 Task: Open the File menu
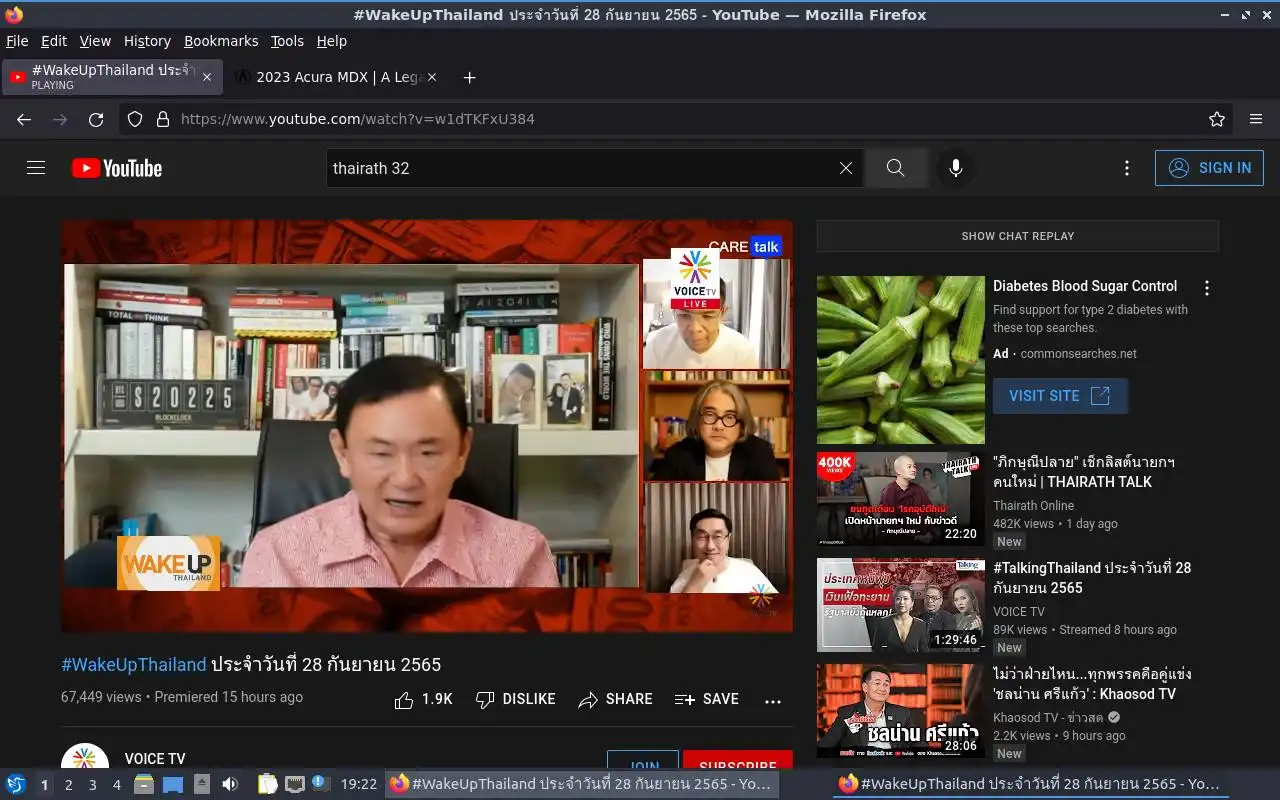coord(17,41)
